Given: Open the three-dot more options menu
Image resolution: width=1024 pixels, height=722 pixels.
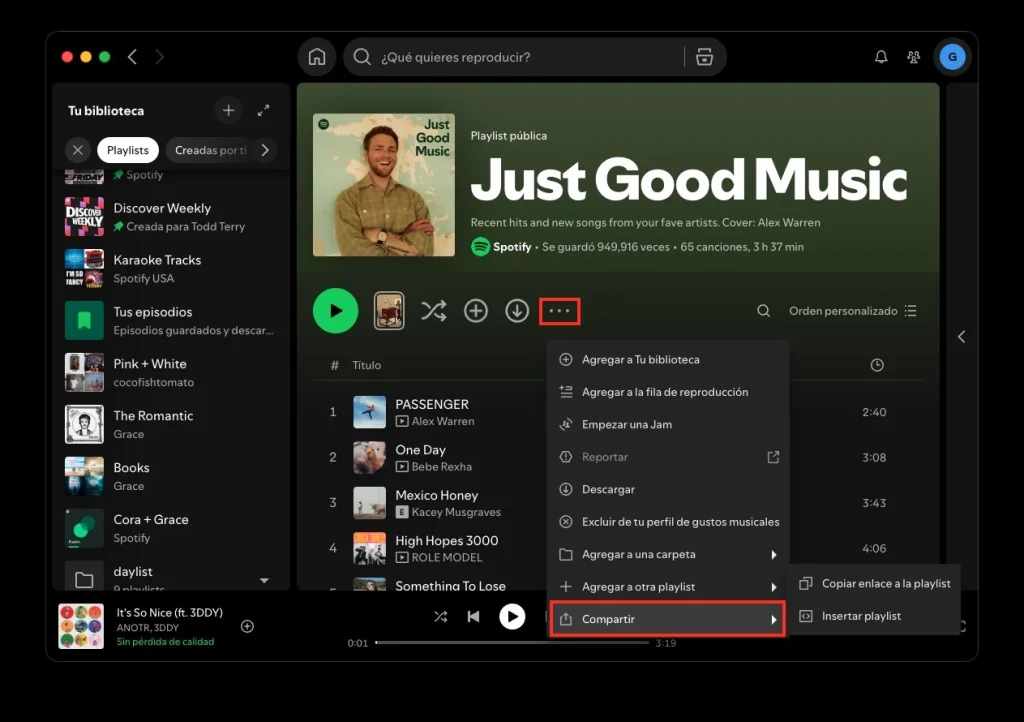Looking at the screenshot, I should tap(560, 311).
